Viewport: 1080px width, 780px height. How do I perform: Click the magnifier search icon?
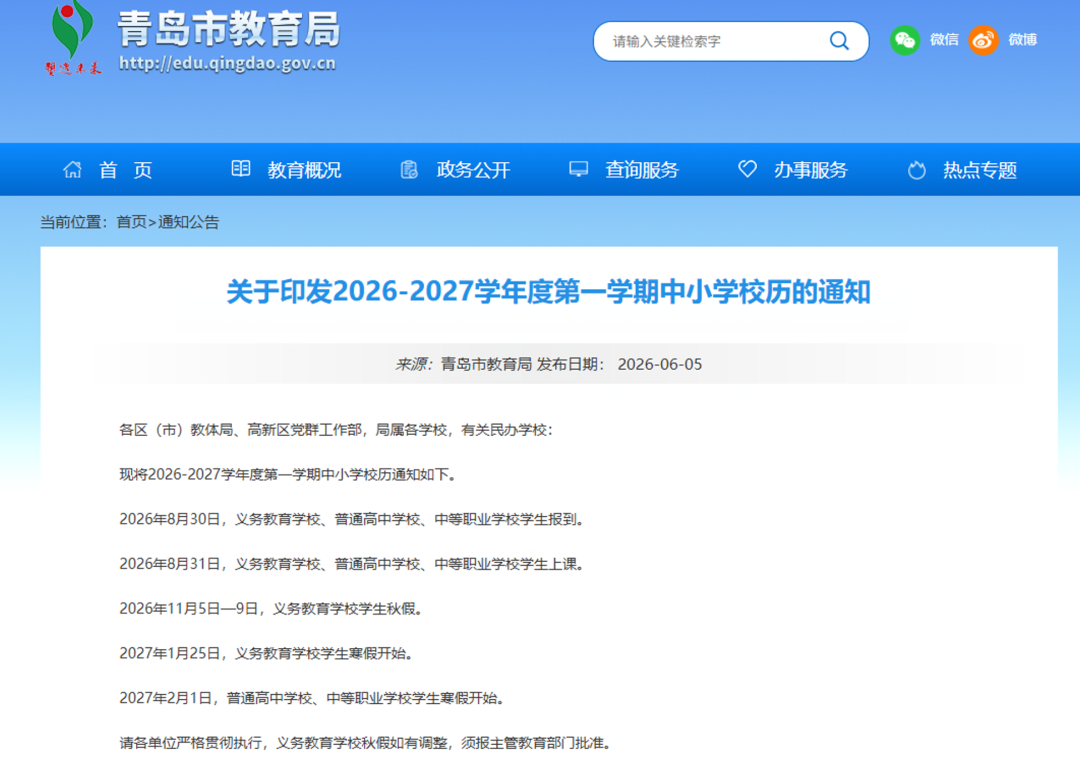(x=839, y=41)
